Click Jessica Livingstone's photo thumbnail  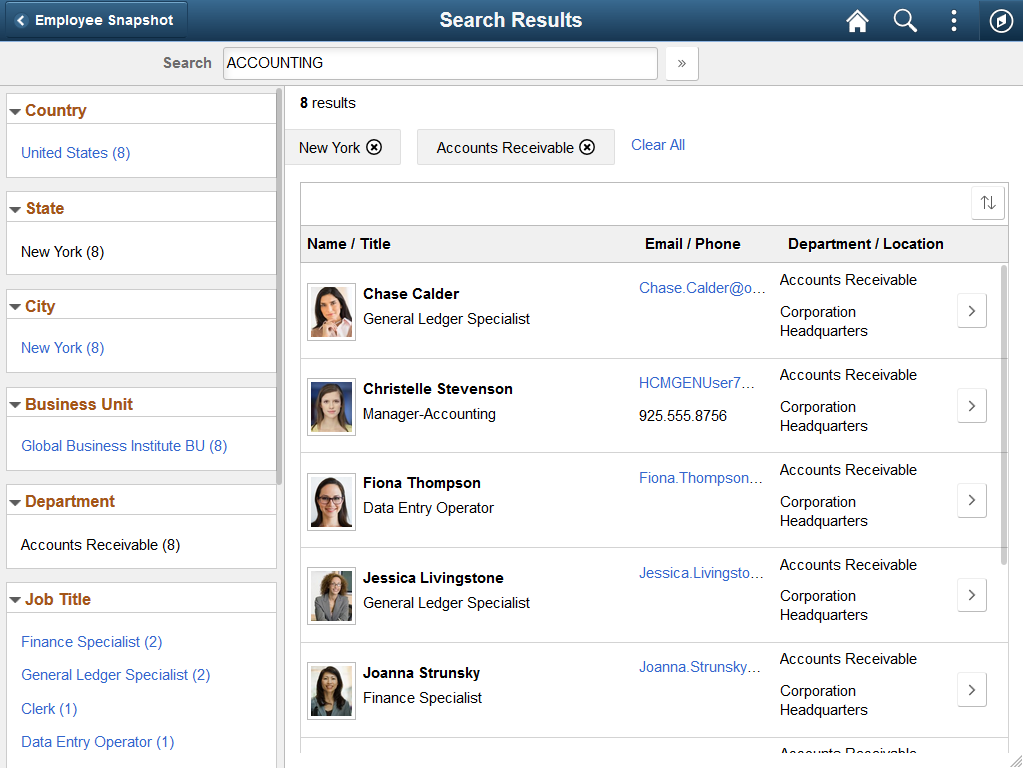(x=331, y=596)
